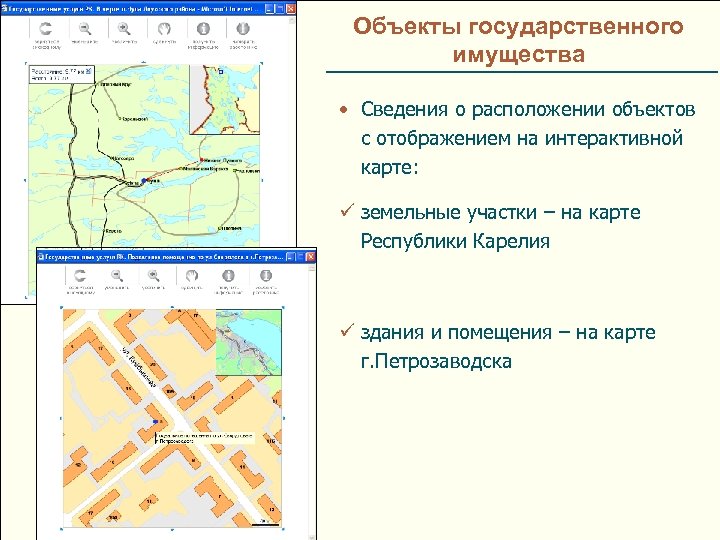Minimize the Karelia map browser window
720x540 pixels.
coord(270,8)
